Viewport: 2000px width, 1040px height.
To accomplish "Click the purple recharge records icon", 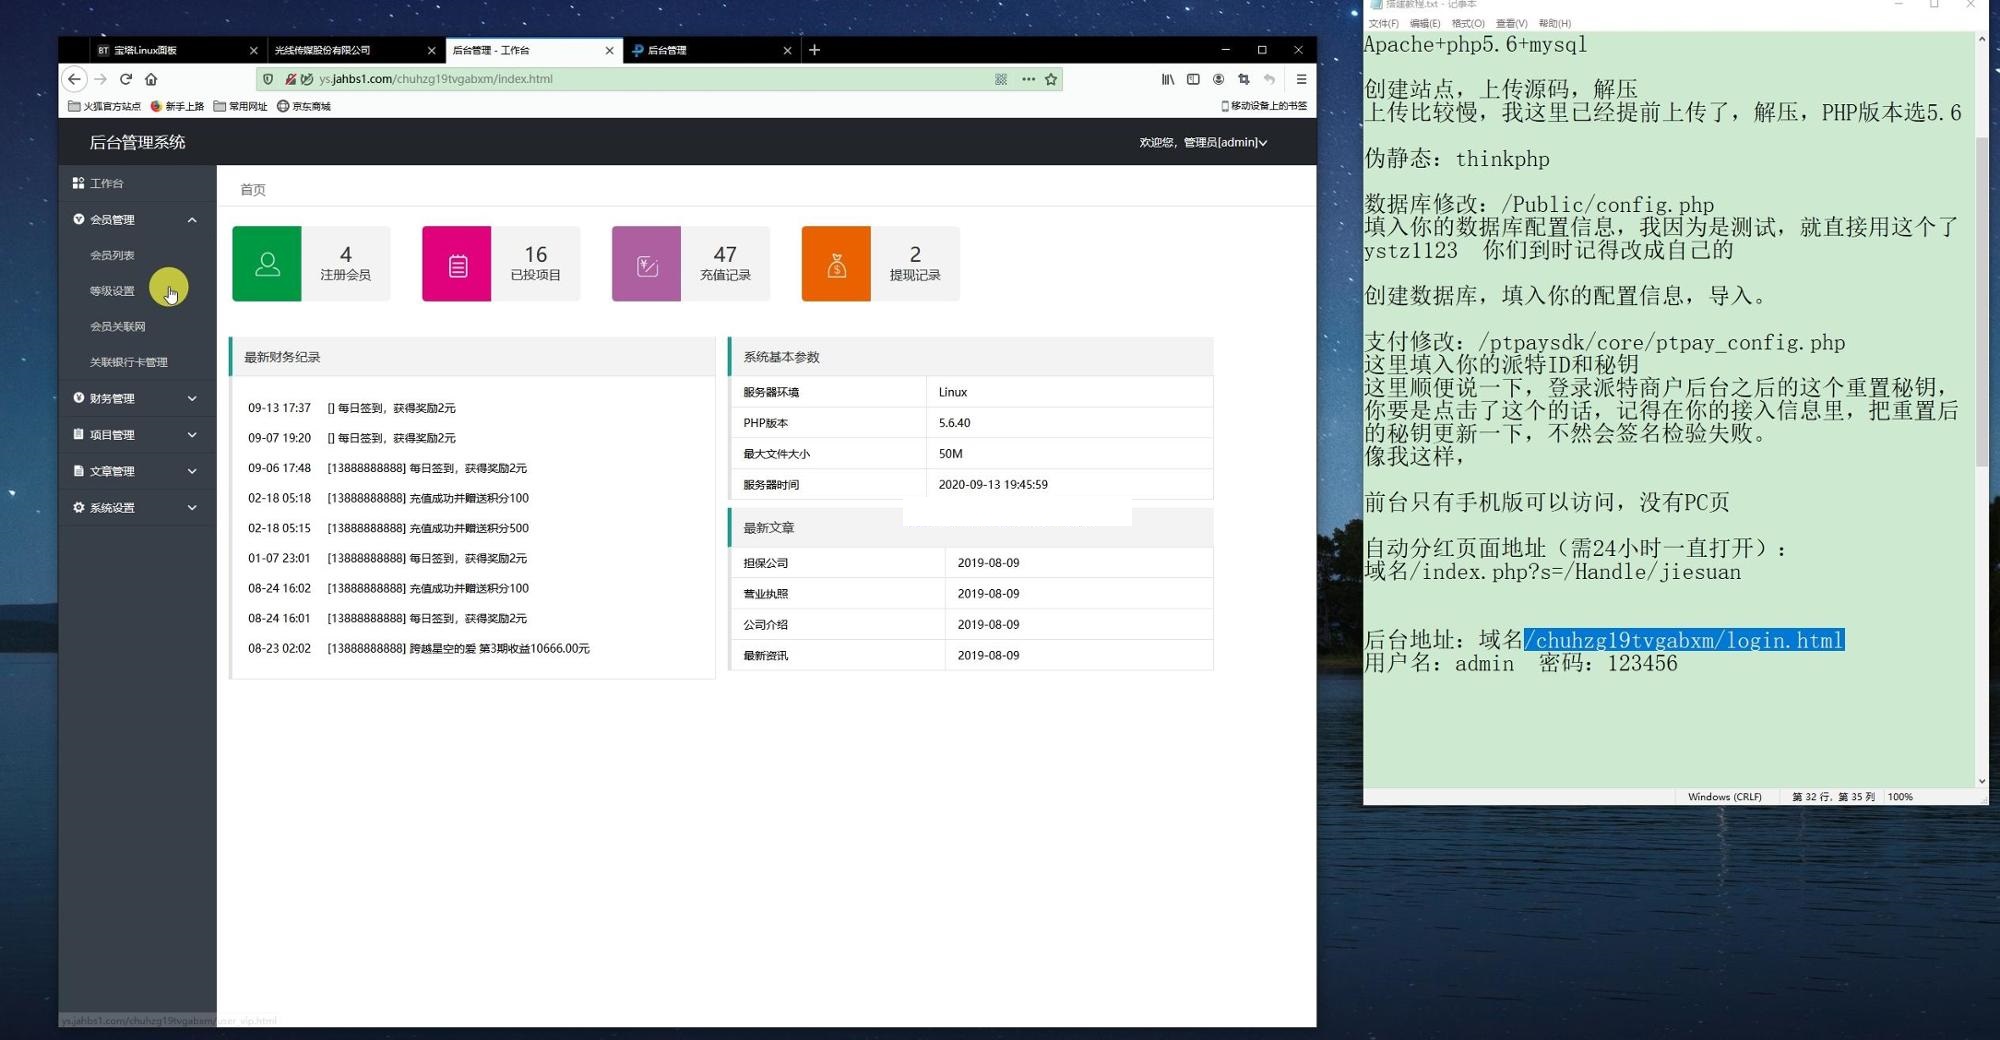I will (647, 264).
